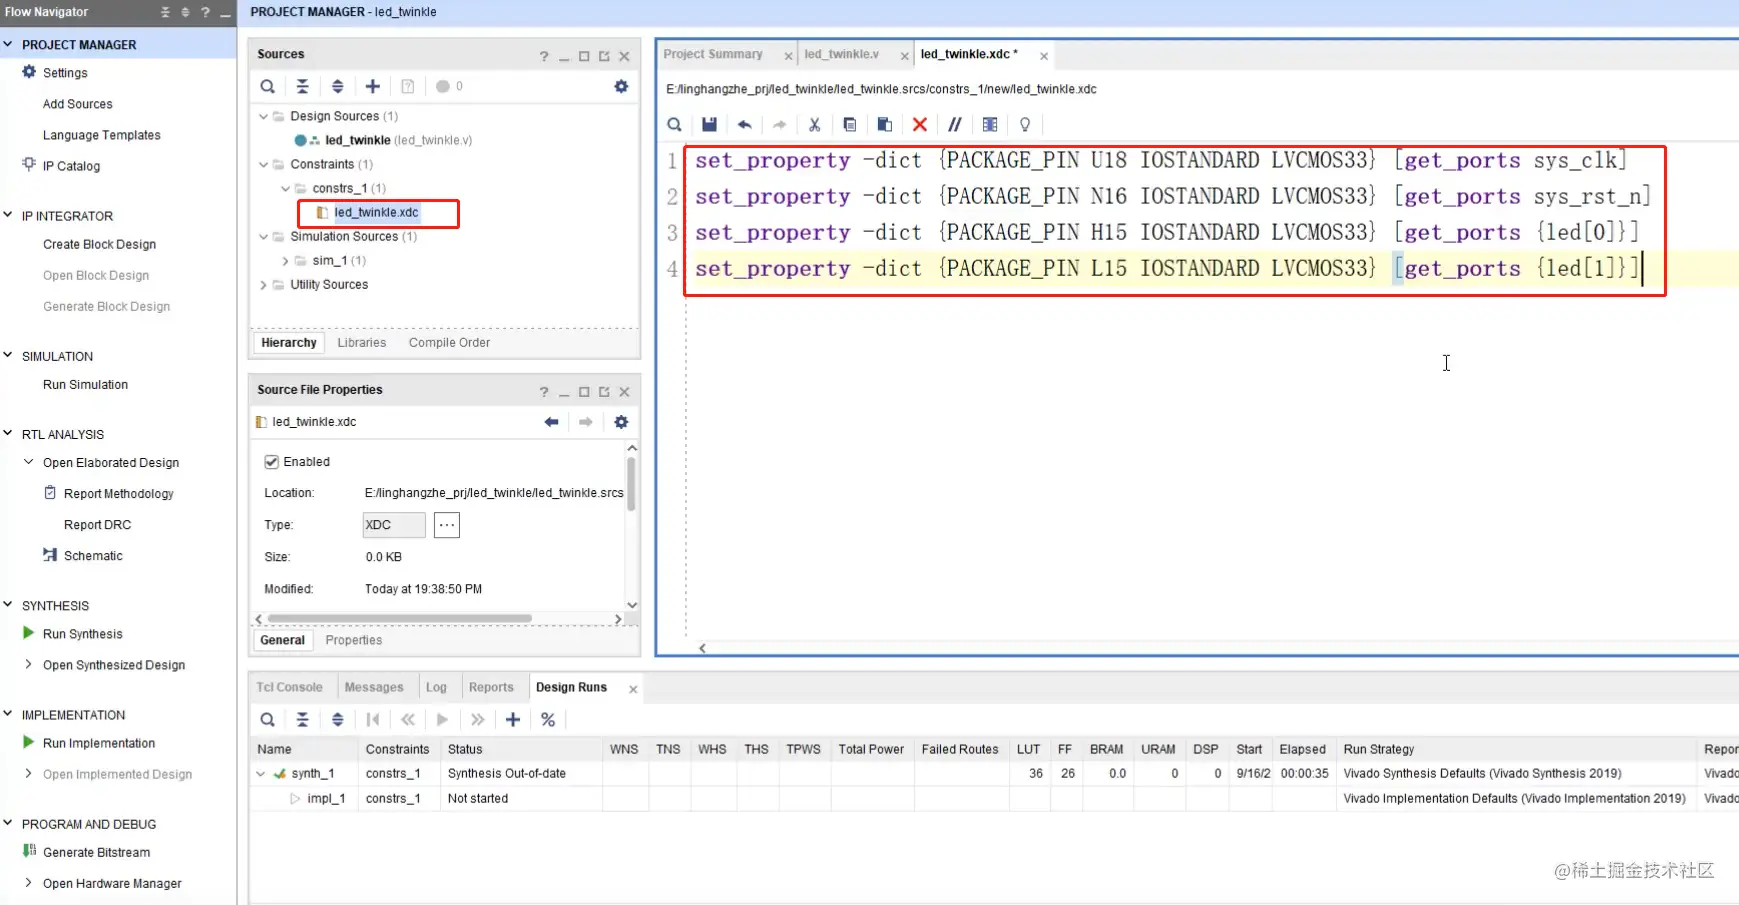Click the percent icon in Design Runs toolbar
This screenshot has height=905, width=1739.
click(x=548, y=720)
